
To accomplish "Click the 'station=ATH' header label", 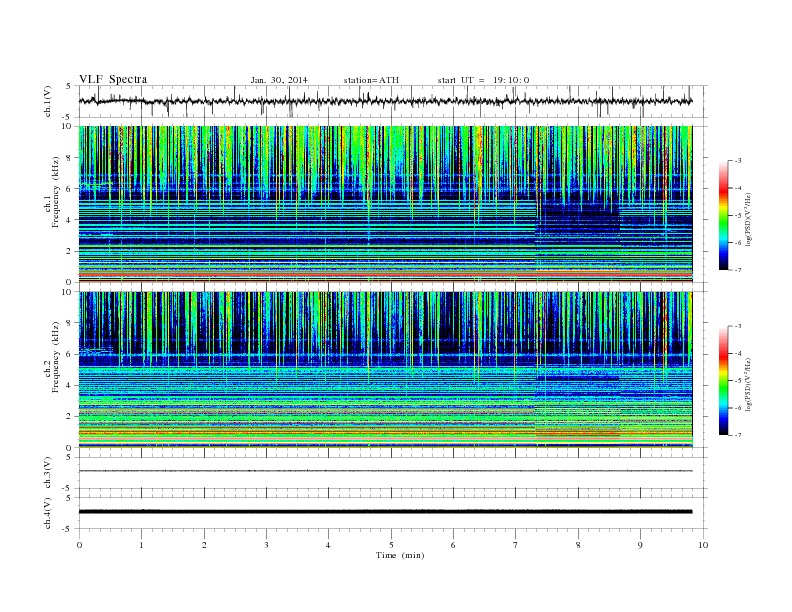I will 371,80.
